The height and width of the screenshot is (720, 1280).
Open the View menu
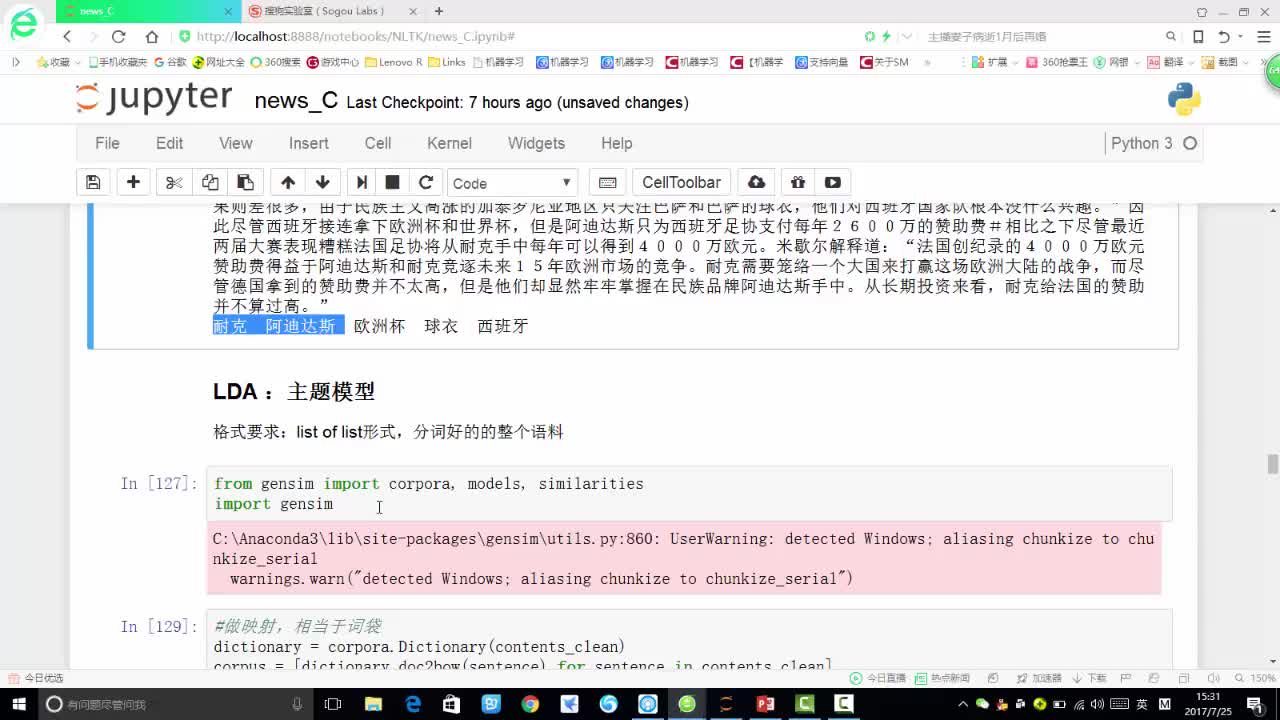(x=236, y=143)
